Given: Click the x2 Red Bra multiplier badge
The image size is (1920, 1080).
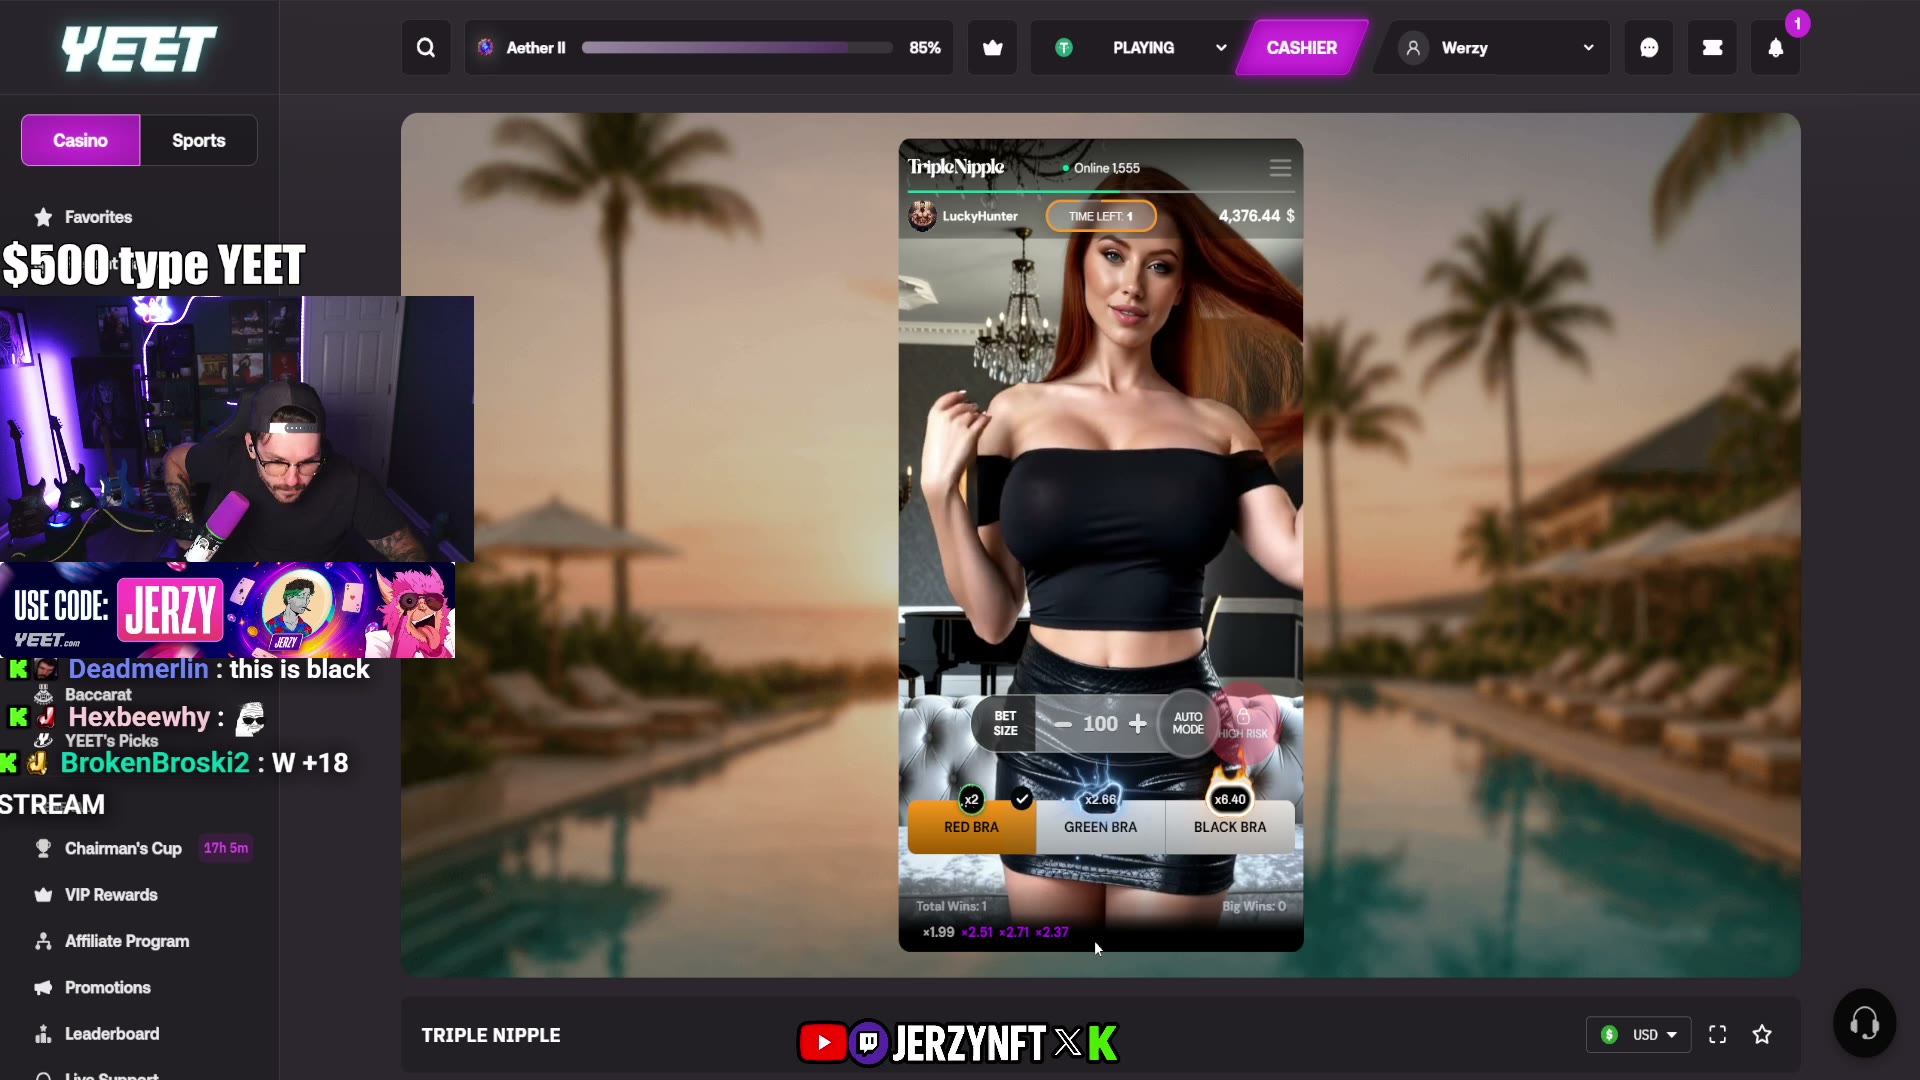Looking at the screenshot, I should (x=971, y=799).
